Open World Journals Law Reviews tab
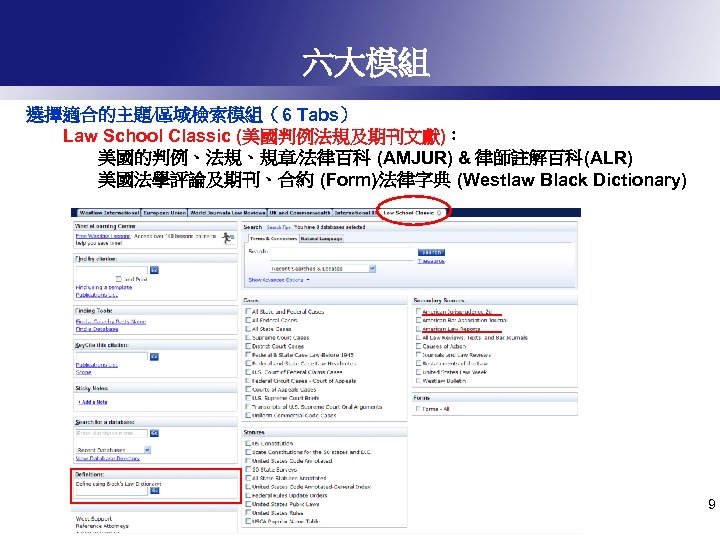This screenshot has height=540, width=720. click(228, 213)
